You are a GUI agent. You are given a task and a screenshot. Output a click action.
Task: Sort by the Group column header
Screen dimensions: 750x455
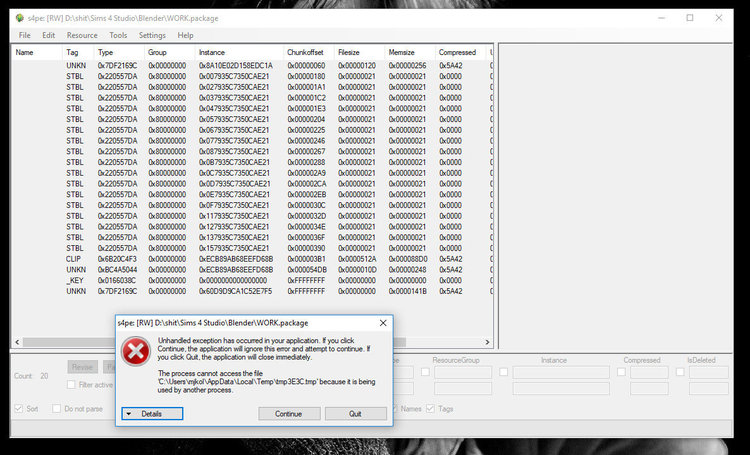click(x=170, y=52)
